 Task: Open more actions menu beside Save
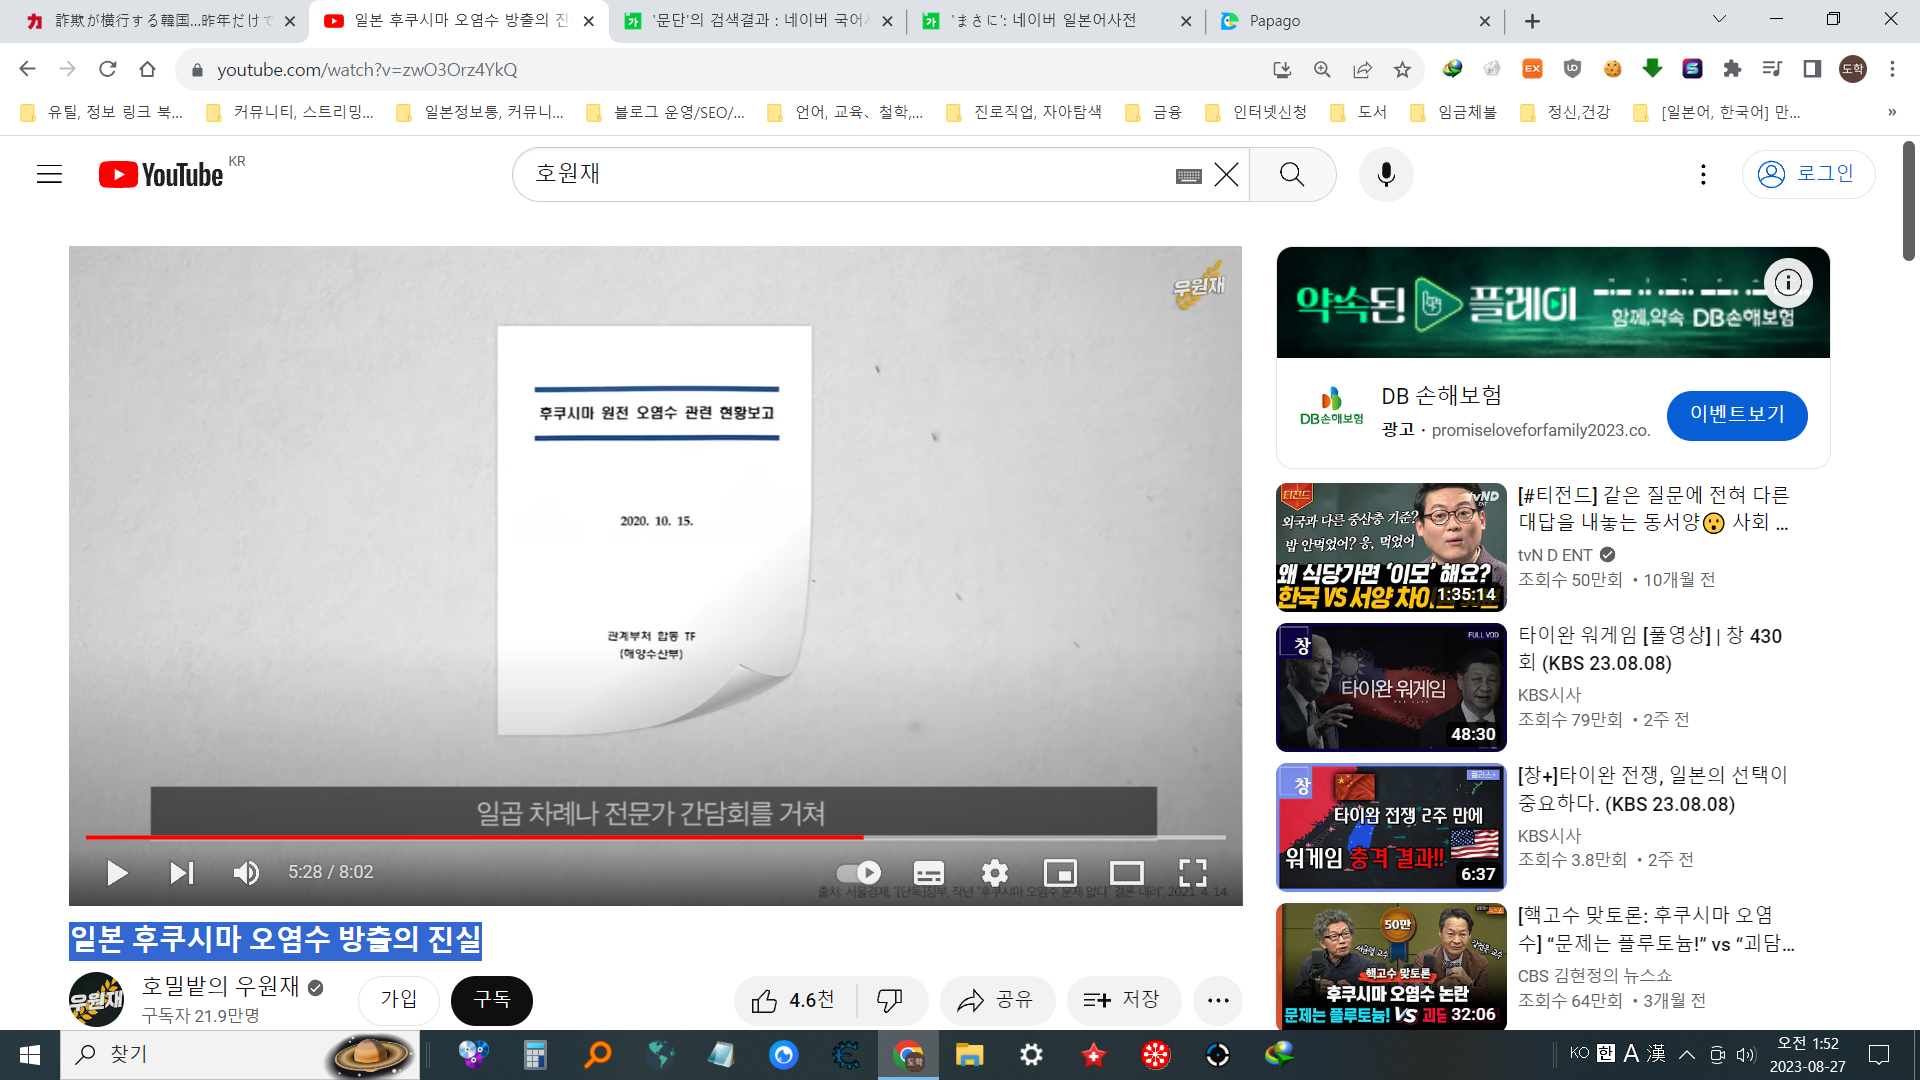pyautogui.click(x=1217, y=1000)
